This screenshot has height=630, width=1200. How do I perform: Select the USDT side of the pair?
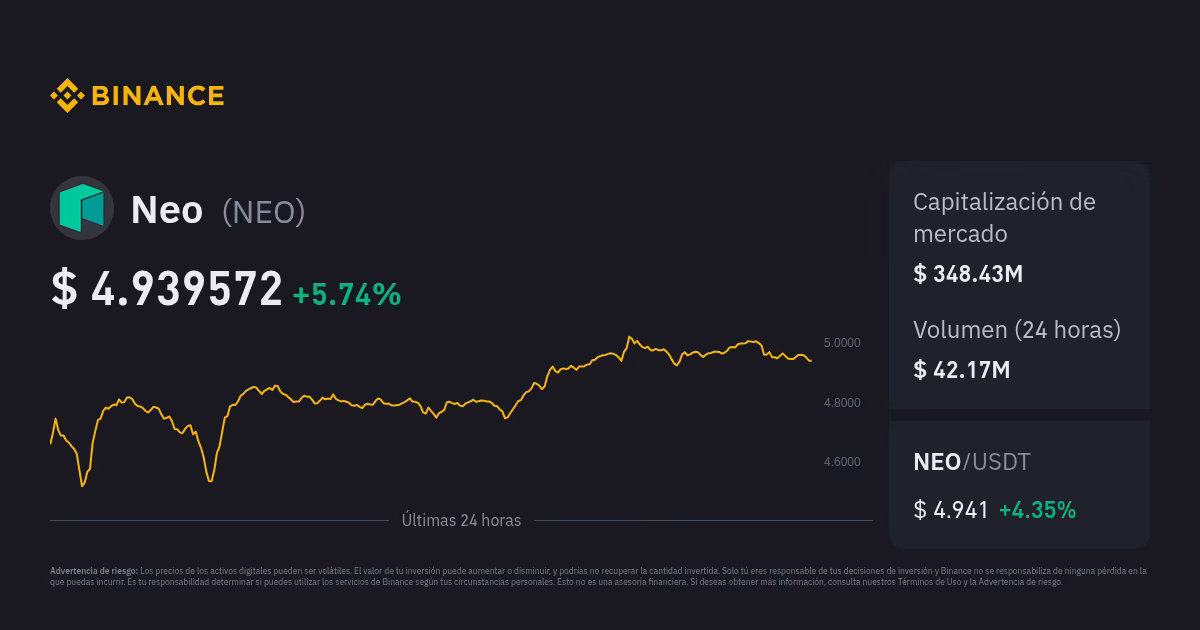click(995, 462)
